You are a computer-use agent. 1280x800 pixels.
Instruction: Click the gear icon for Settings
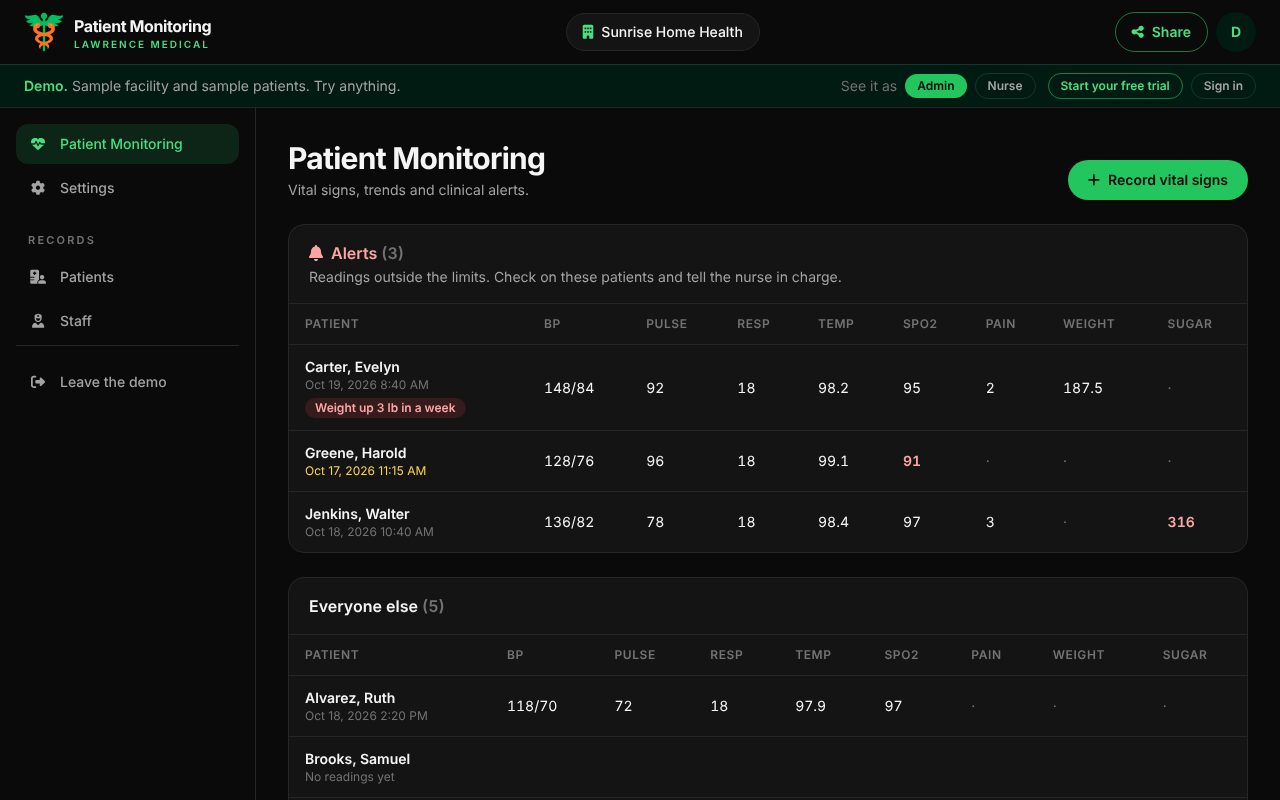point(38,188)
